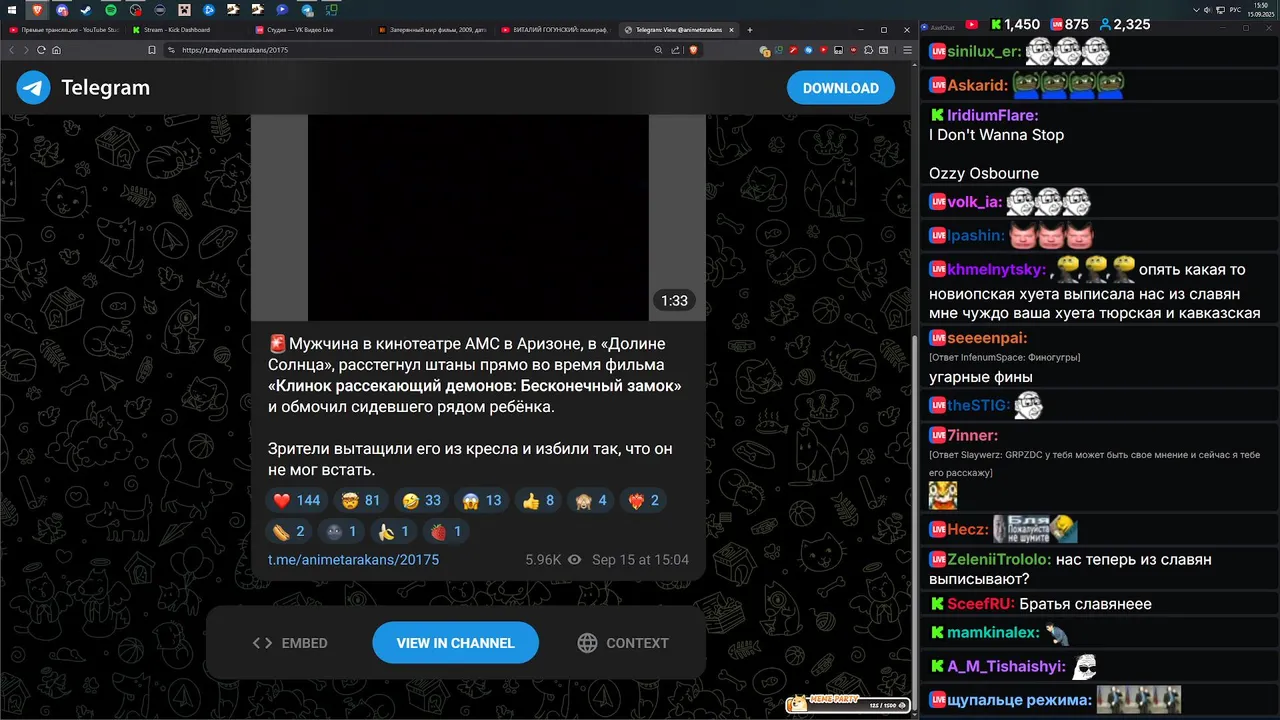Open Brave Shields lion icon in address bar

694,50
